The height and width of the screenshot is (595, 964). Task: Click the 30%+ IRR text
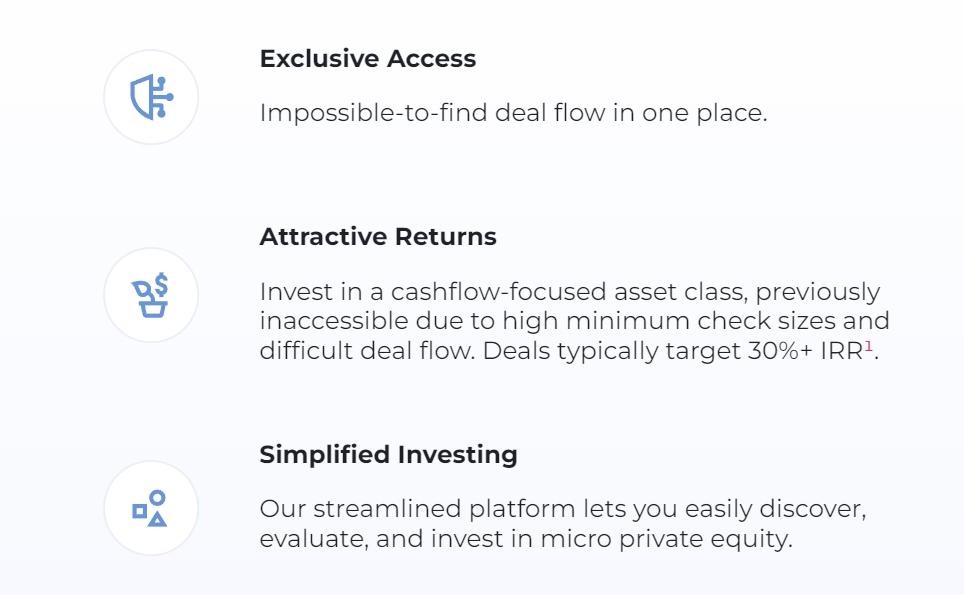tap(805, 351)
